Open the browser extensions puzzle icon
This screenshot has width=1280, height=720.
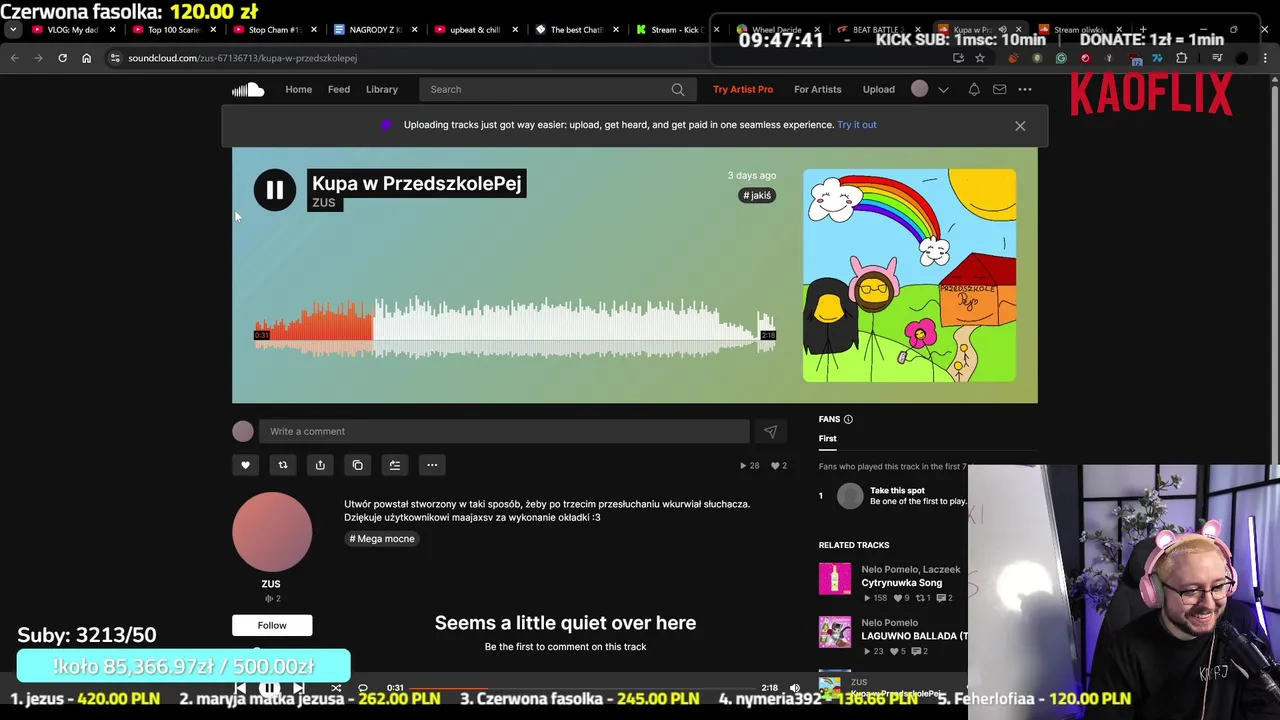click(x=1182, y=58)
